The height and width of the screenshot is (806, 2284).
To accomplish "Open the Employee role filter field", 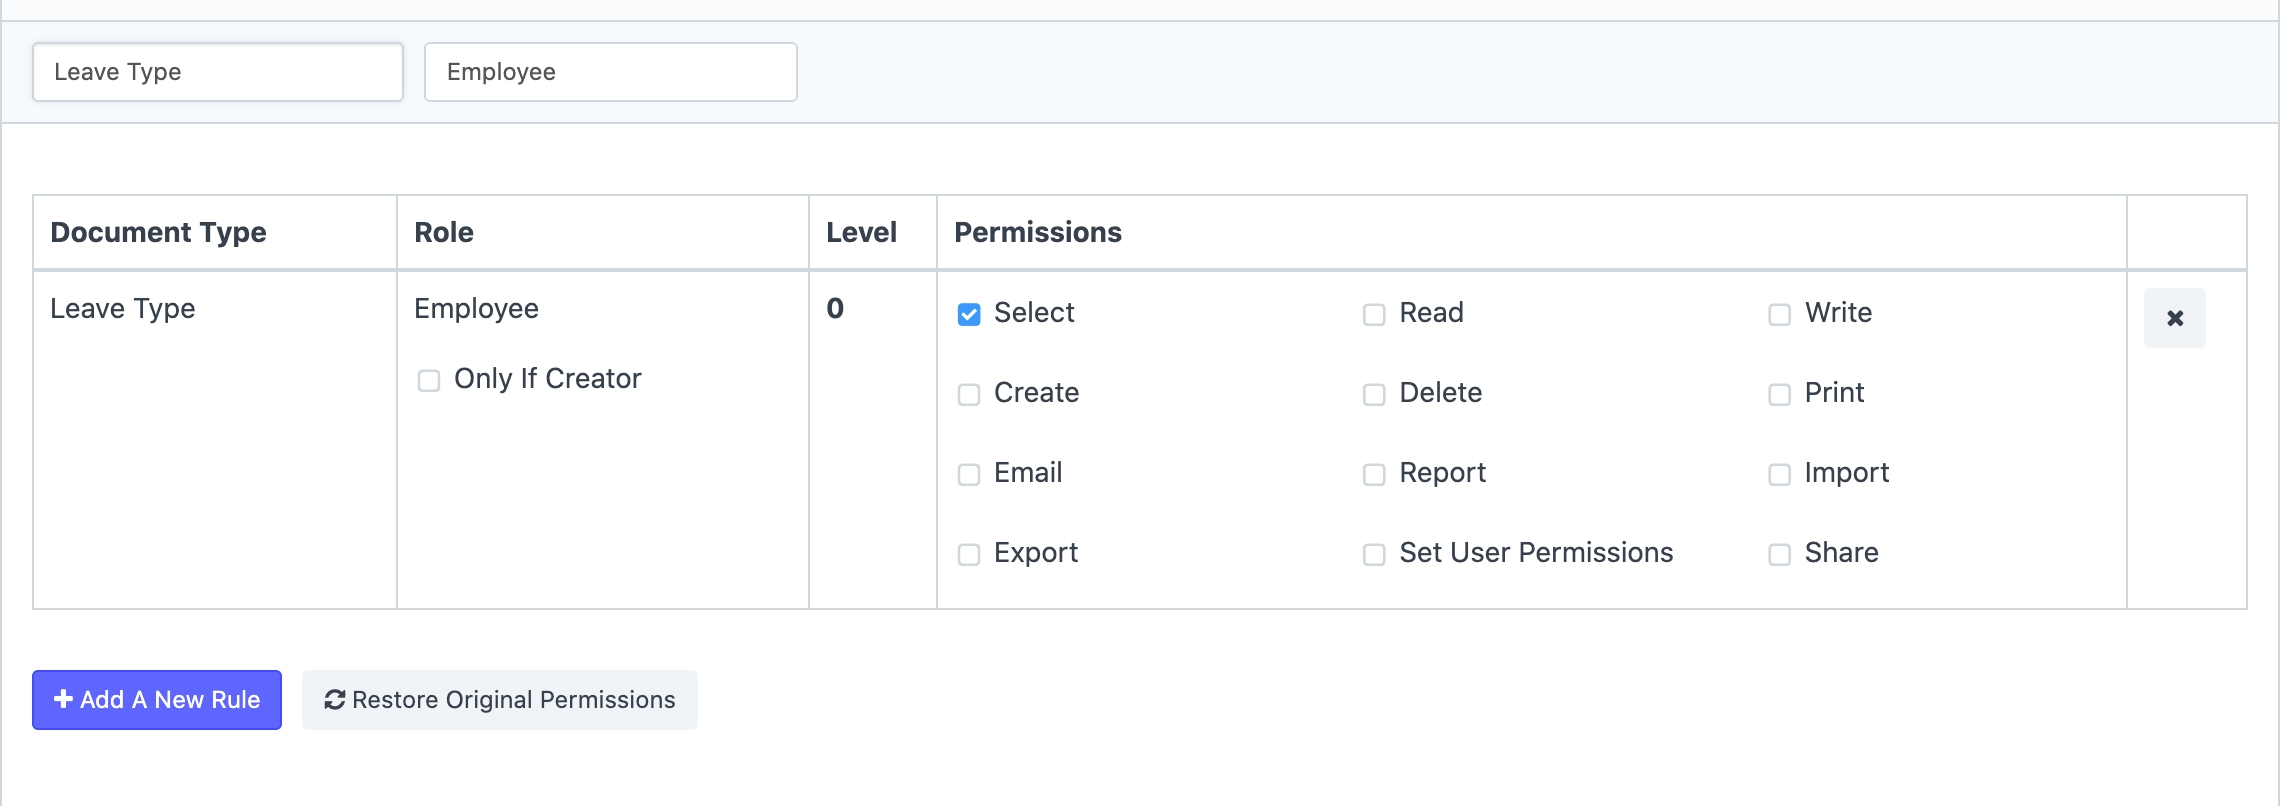I will point(610,72).
